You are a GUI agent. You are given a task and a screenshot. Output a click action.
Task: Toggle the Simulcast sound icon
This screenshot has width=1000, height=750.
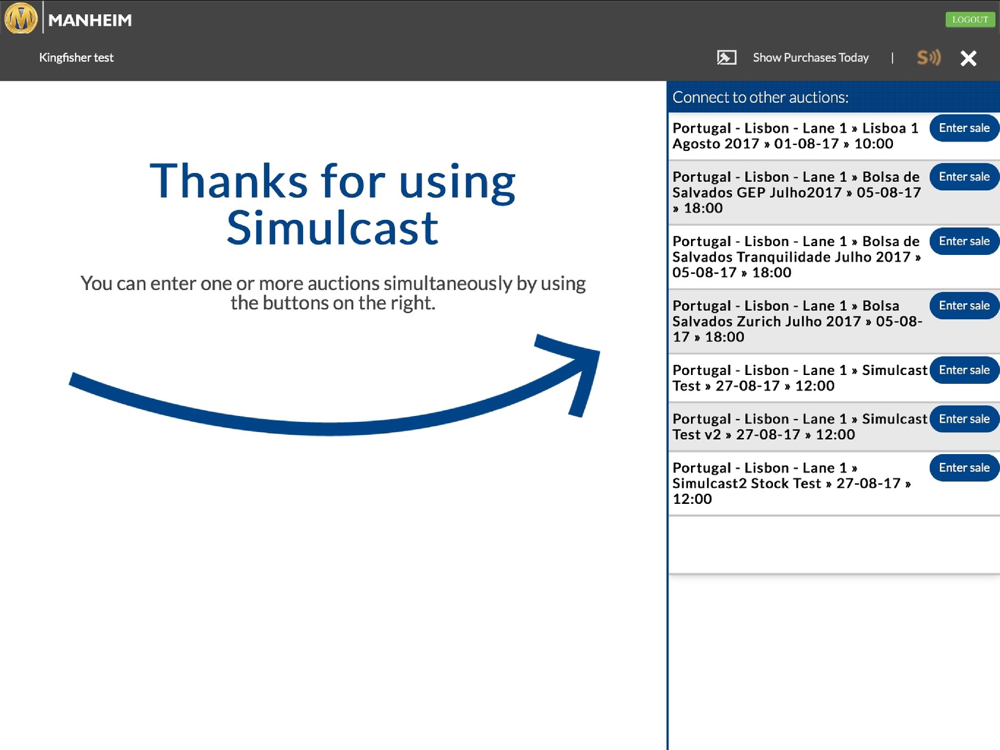[x=929, y=58]
